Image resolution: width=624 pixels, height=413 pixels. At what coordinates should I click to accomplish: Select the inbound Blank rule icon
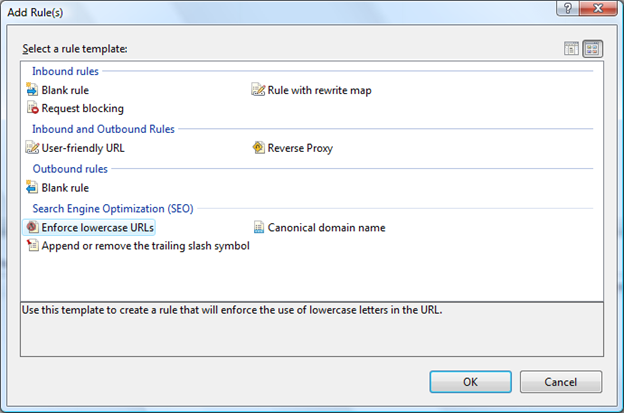(31, 90)
